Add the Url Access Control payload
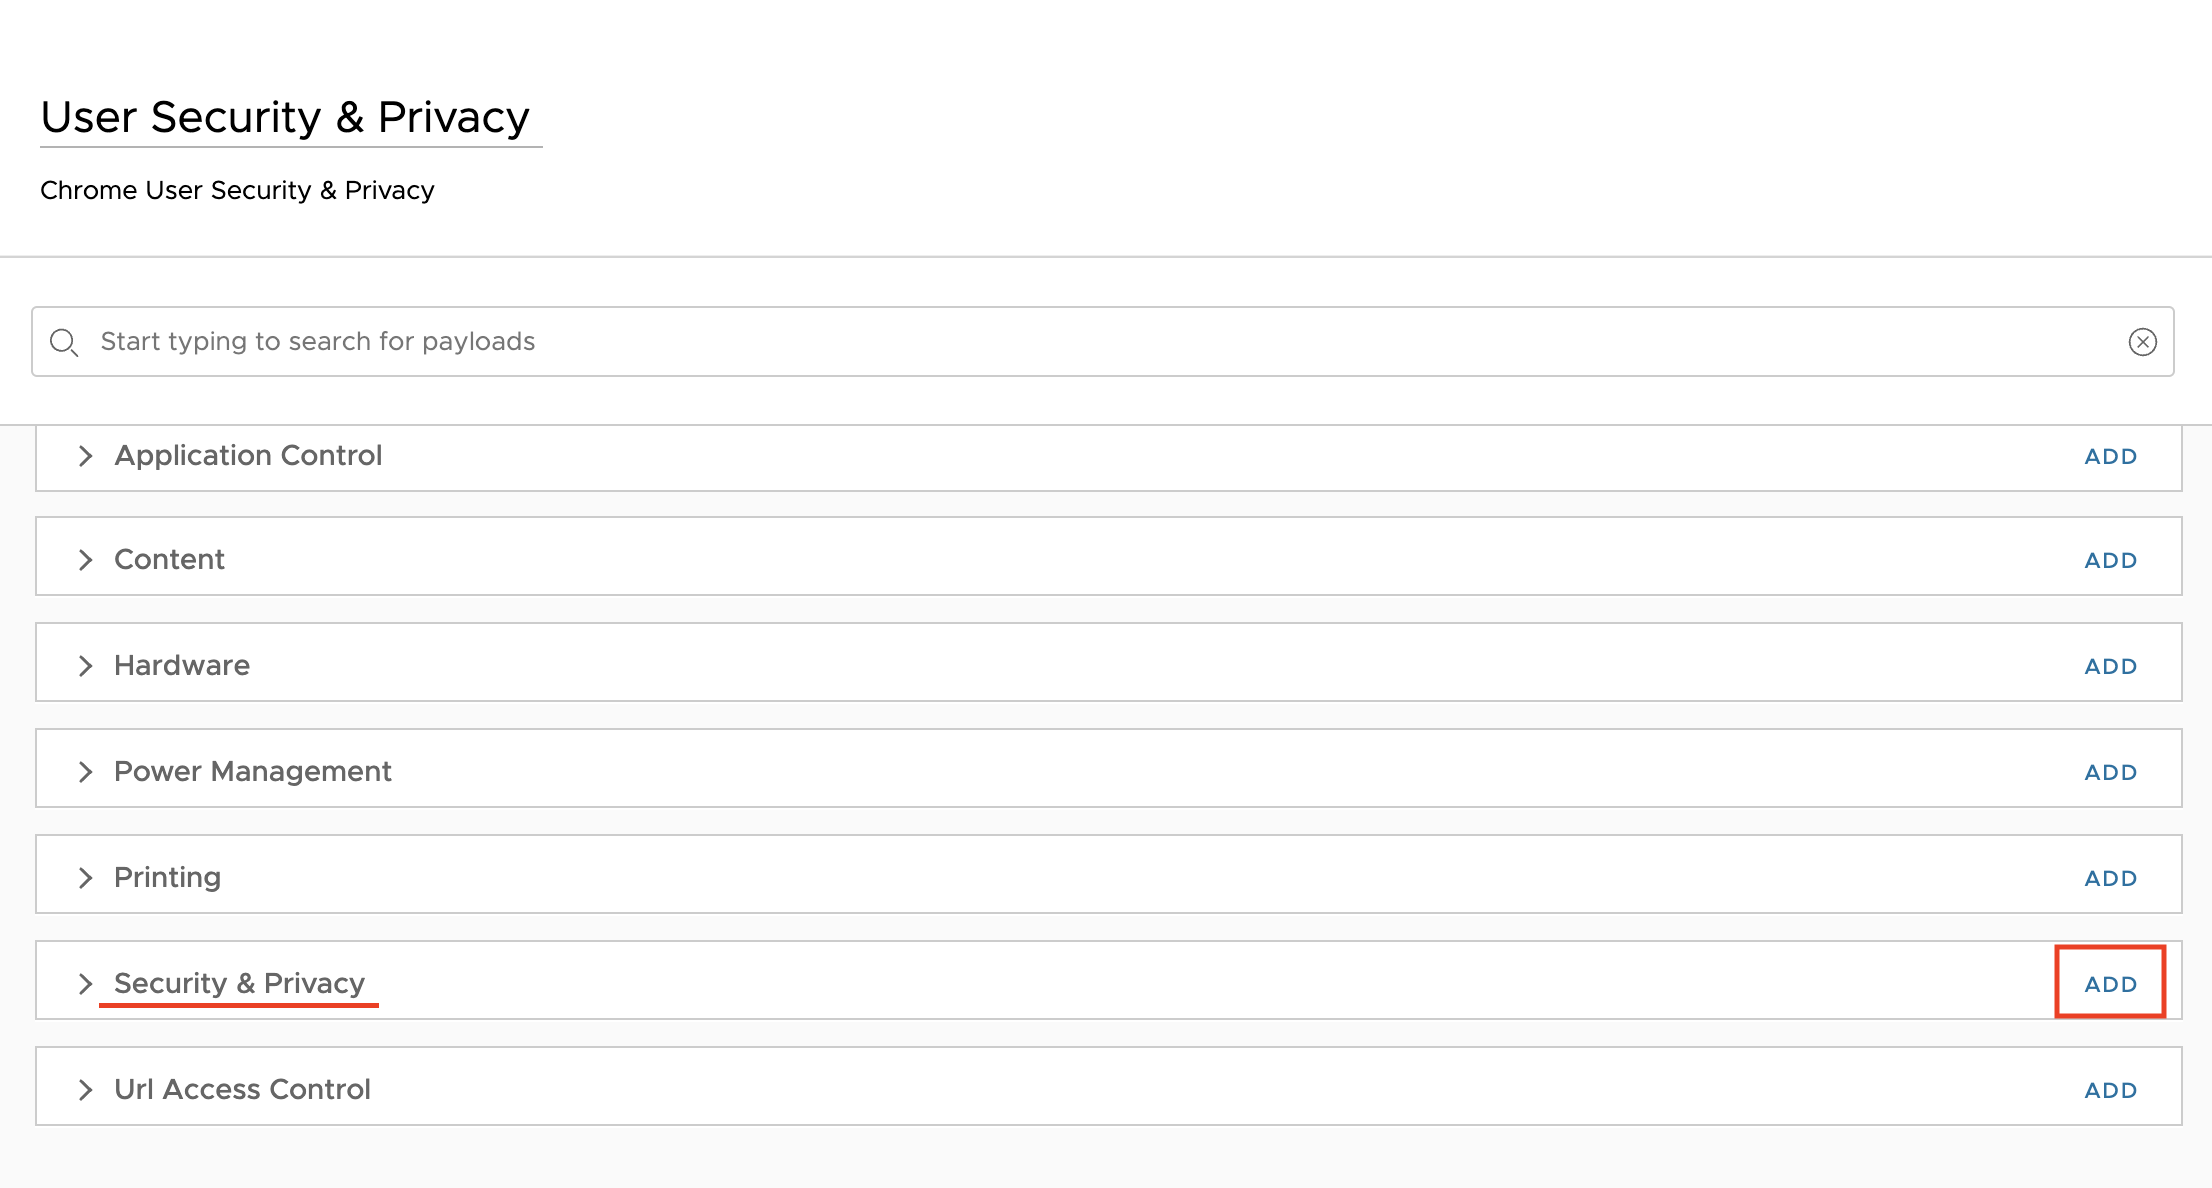 (2110, 1091)
